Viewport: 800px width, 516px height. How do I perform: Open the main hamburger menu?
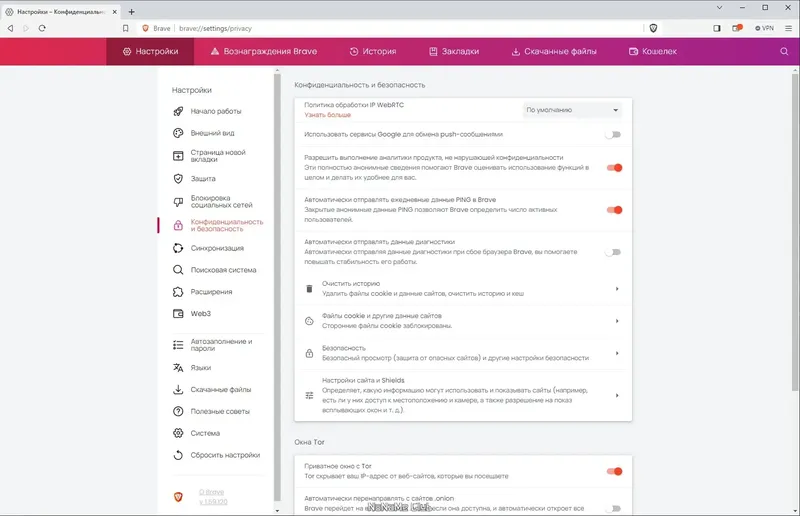(788, 28)
